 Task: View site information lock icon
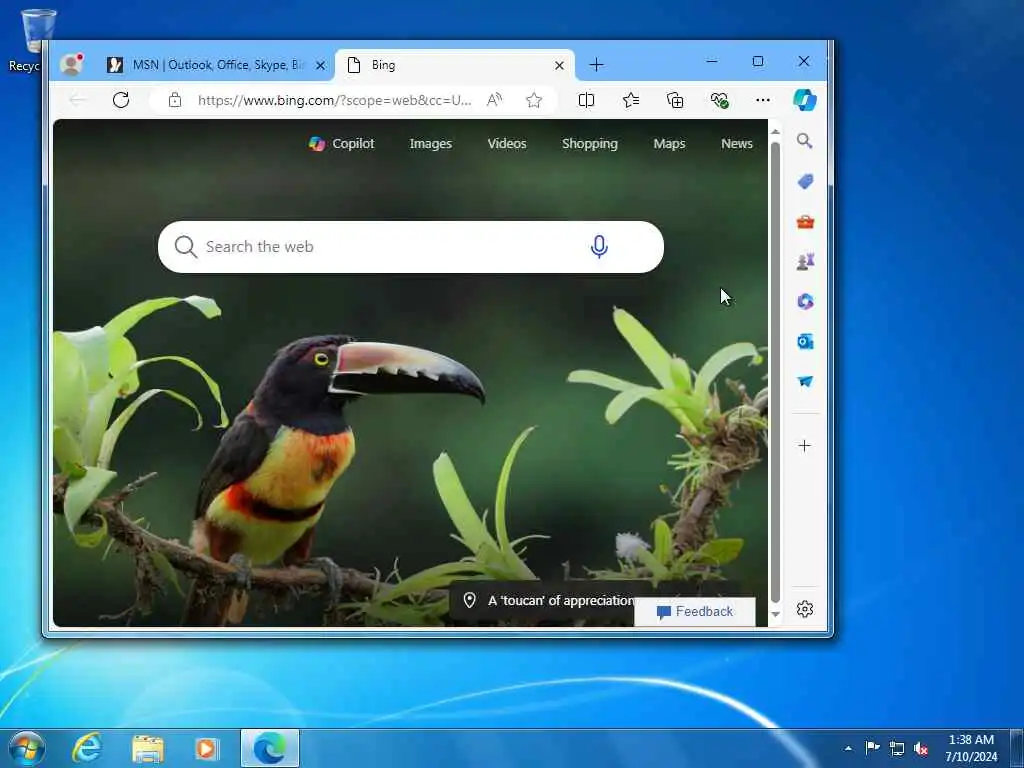pyautogui.click(x=174, y=100)
